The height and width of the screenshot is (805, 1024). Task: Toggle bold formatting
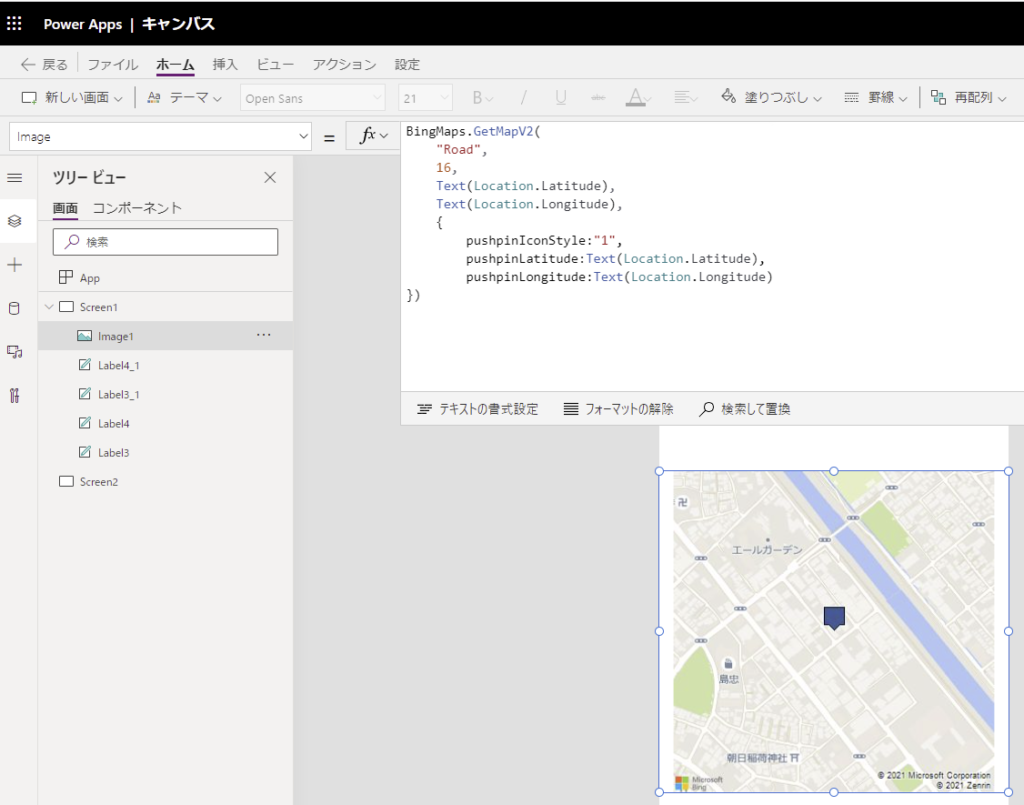[x=482, y=98]
